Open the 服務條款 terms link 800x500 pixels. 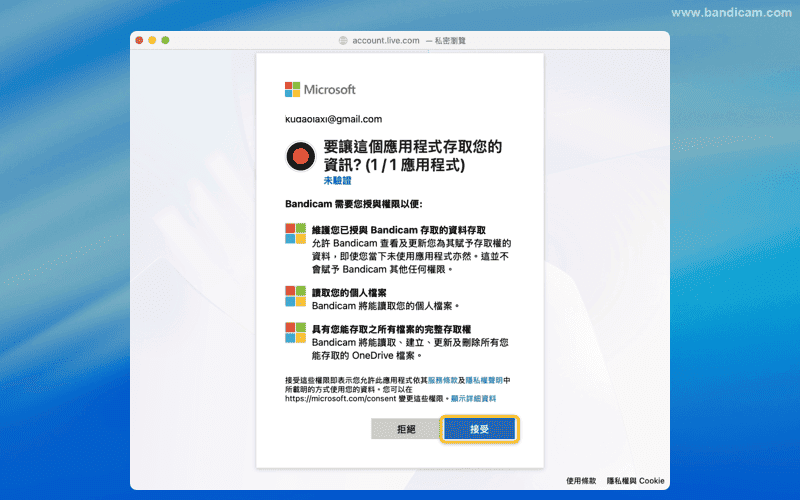[443, 380]
